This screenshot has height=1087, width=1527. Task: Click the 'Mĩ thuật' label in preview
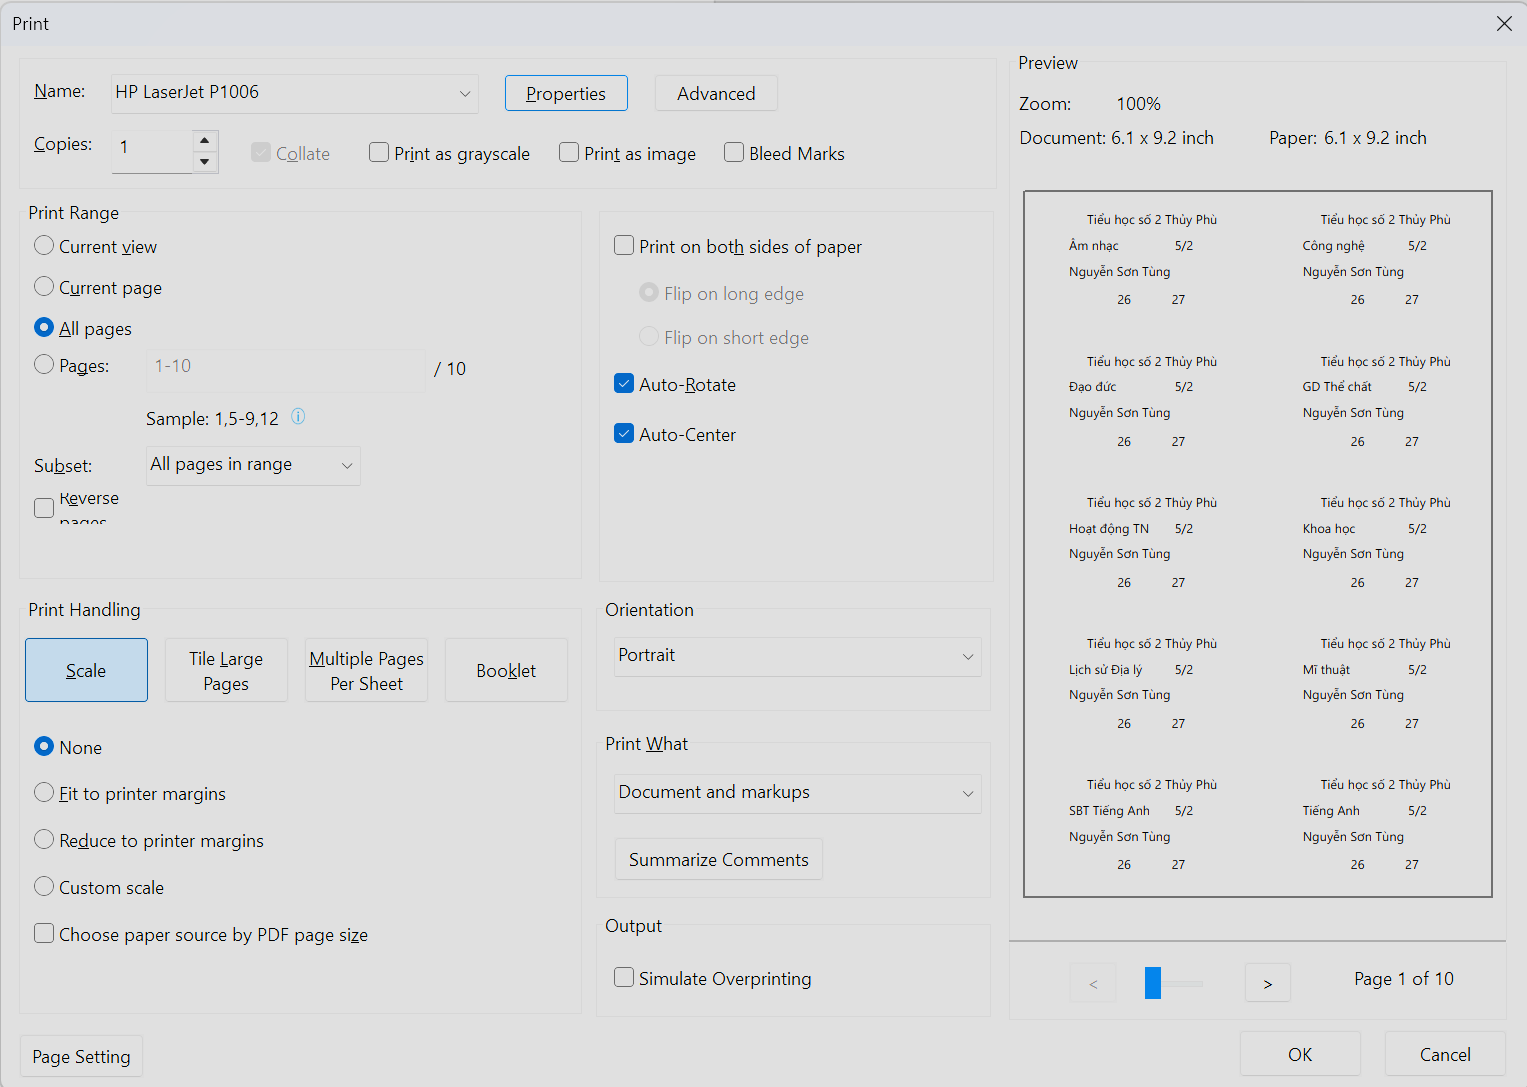pos(1326,670)
